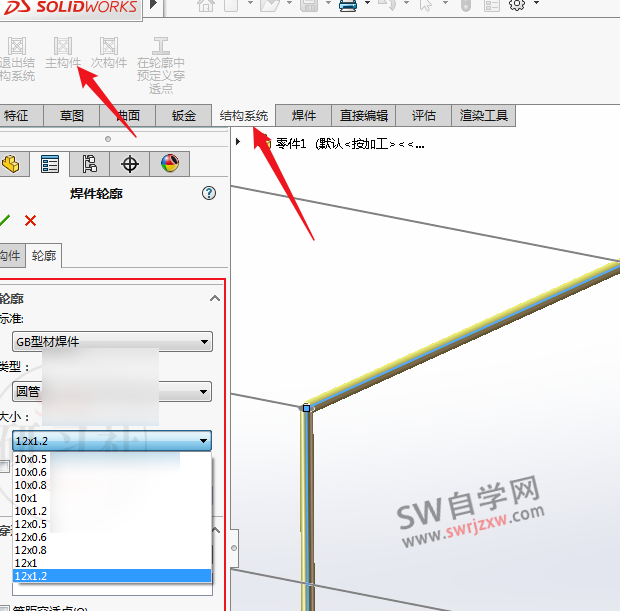Choose size 10x0.6 from list

click(x=112, y=472)
